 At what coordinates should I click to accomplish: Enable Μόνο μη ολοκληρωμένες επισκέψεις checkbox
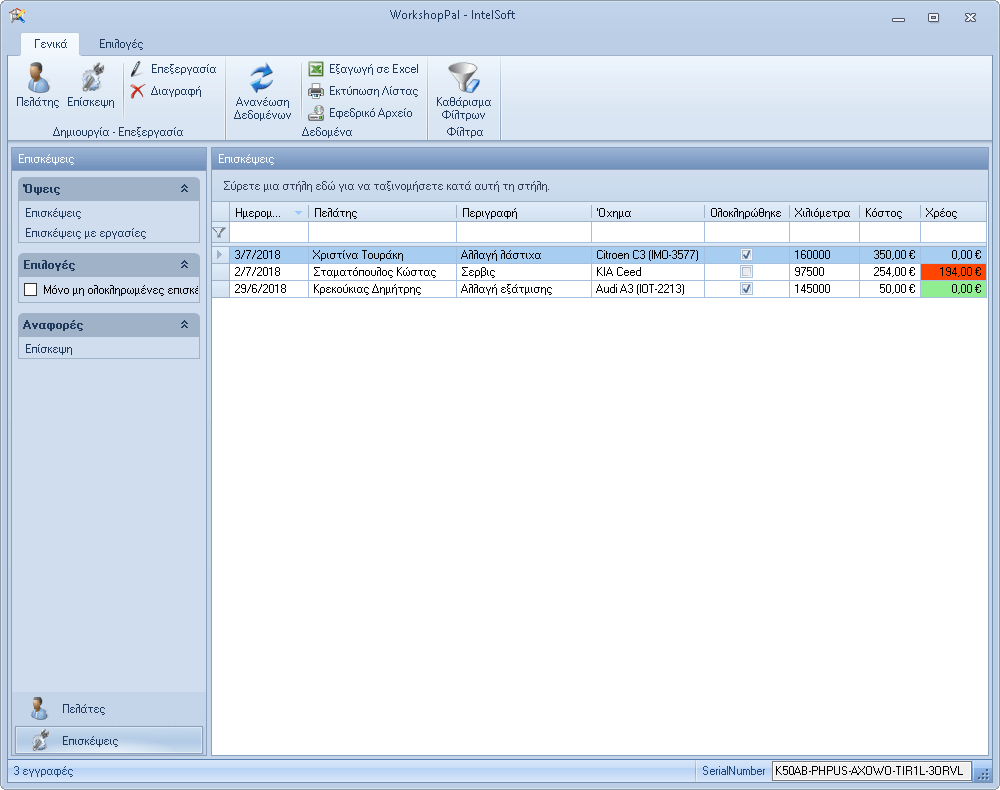click(30, 290)
